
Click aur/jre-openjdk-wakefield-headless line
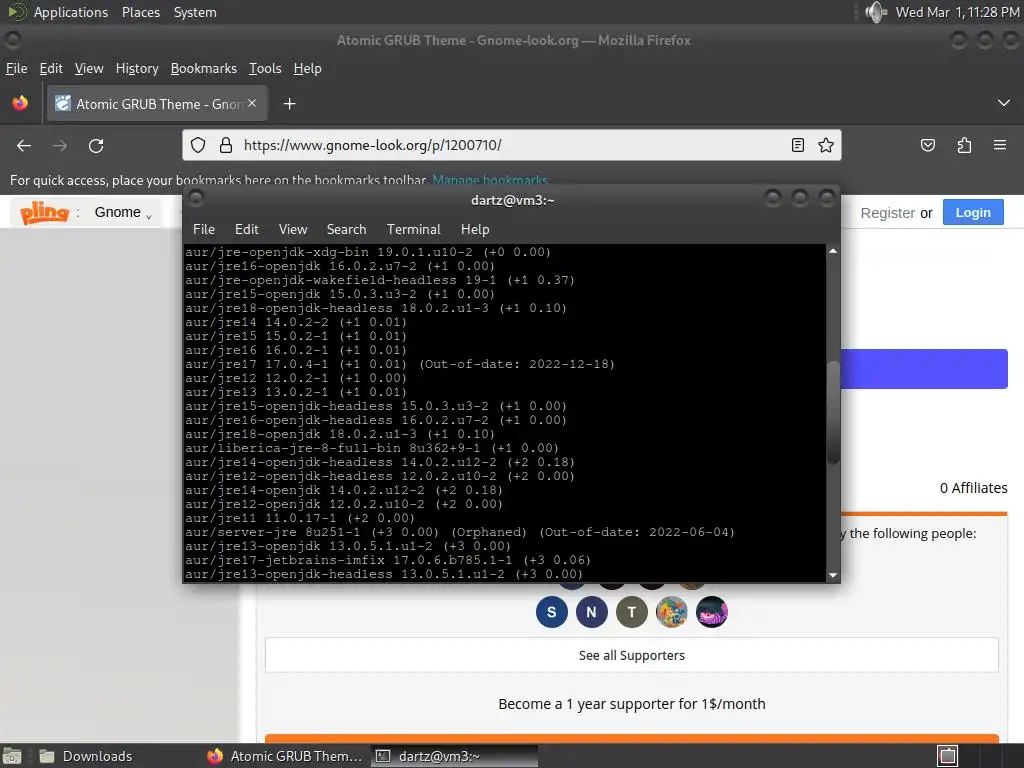(379, 280)
